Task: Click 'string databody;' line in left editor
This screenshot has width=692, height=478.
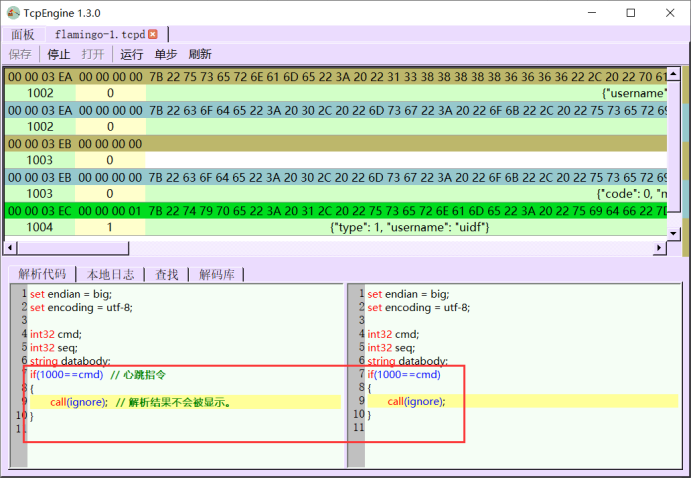Action: 70,361
